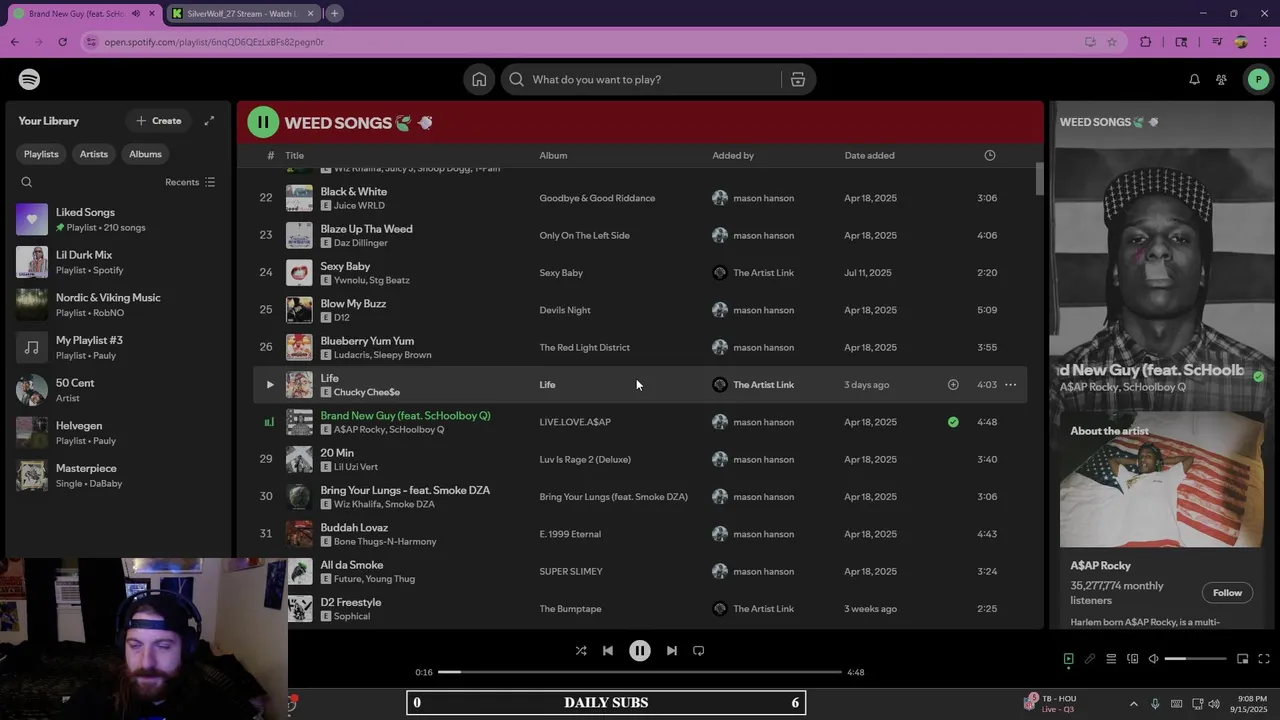1280x720 pixels.
Task: Open the Spotify home page via house icon
Action: pos(479,79)
